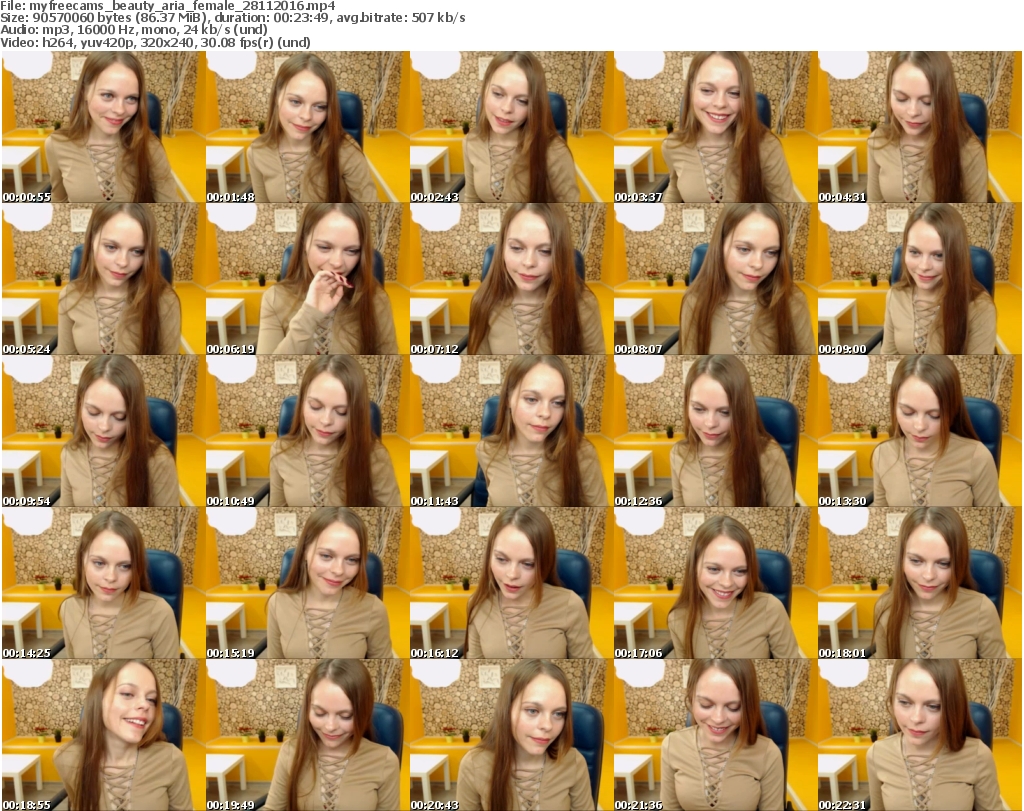Select the thumbnail frame at 00:02:43
1024x811 pixels.
(x=511, y=127)
